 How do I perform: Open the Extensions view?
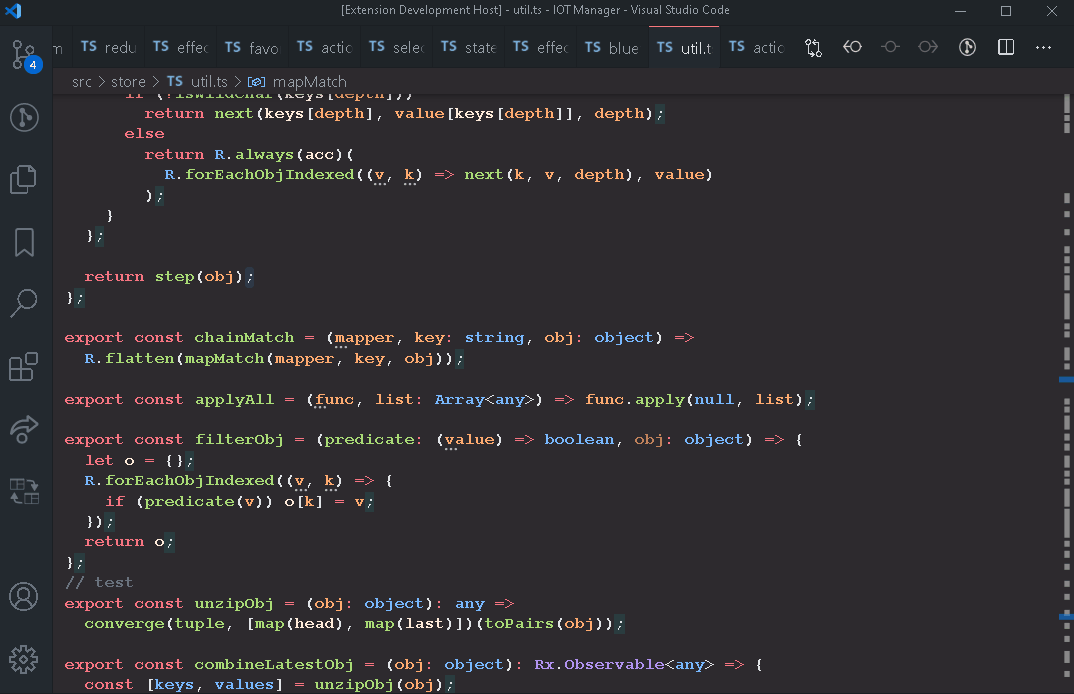24,367
